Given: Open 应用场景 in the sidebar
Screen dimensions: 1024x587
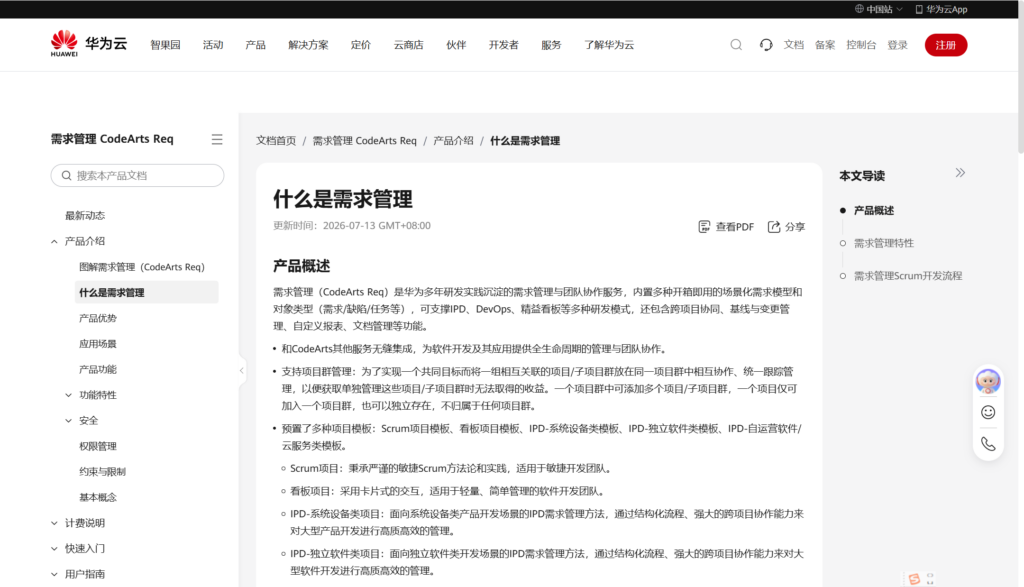Looking at the screenshot, I should tap(98, 343).
